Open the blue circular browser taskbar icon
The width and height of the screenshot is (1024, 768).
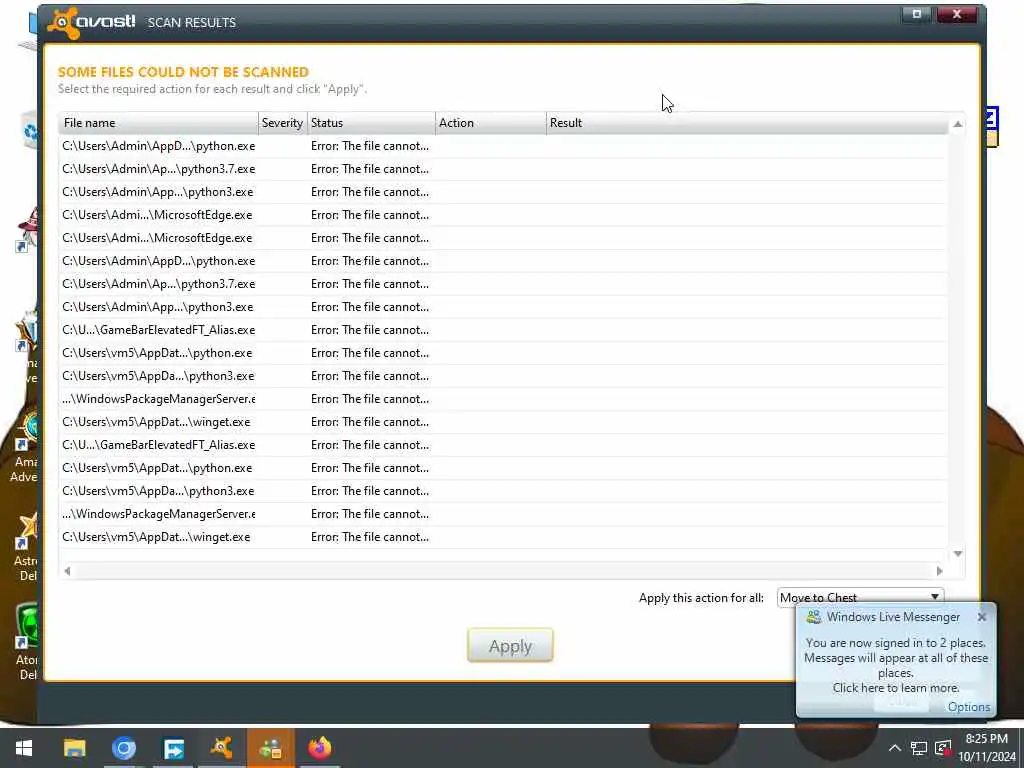coord(123,748)
